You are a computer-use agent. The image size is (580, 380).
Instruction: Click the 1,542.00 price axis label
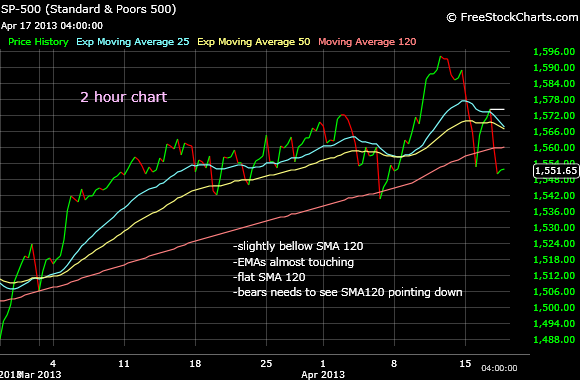point(554,195)
